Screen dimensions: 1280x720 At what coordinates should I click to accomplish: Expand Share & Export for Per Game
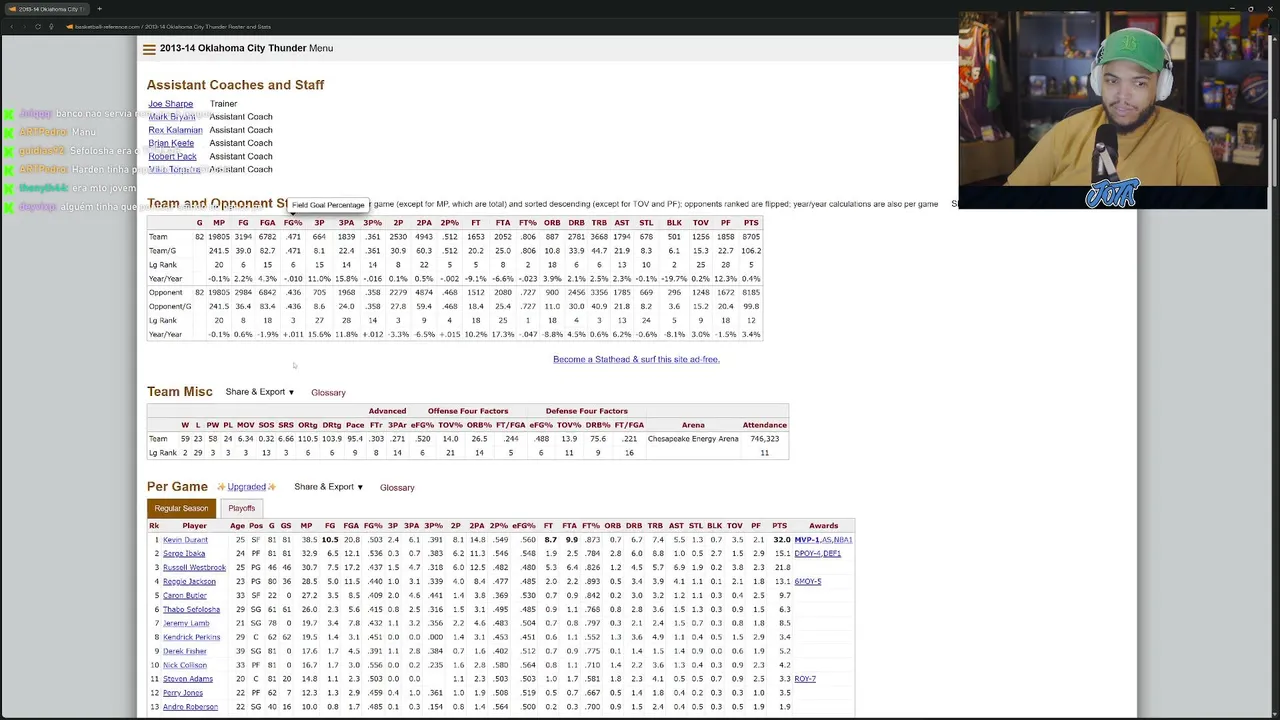pos(329,487)
